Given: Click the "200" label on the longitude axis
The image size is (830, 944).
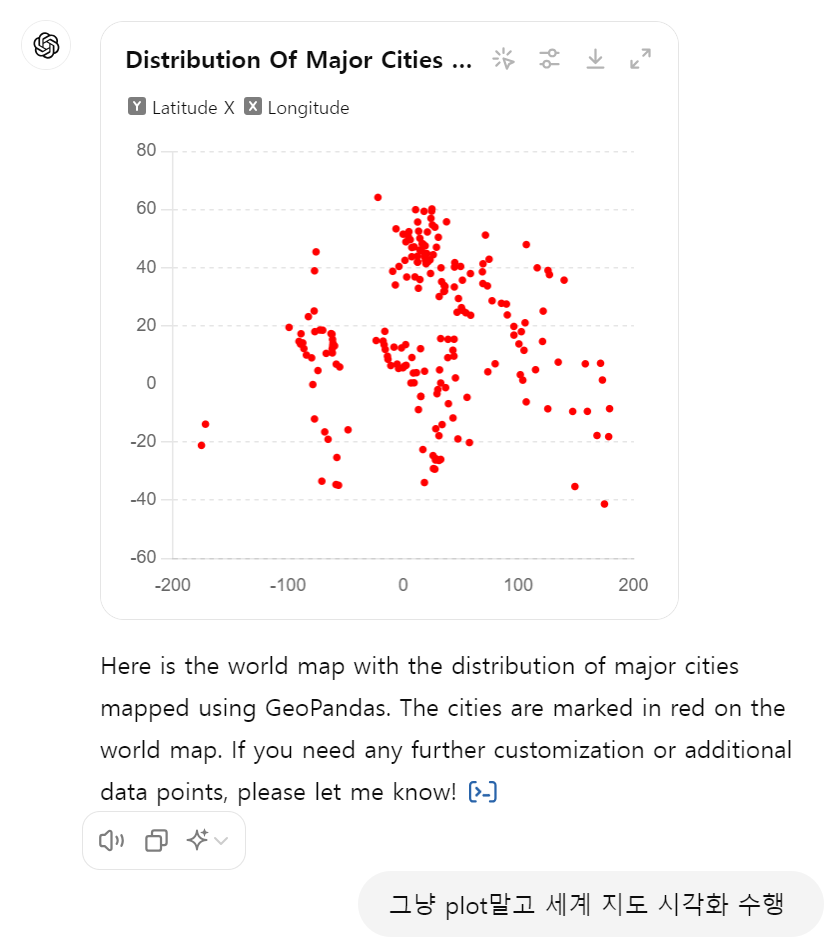Looking at the screenshot, I should [x=633, y=585].
